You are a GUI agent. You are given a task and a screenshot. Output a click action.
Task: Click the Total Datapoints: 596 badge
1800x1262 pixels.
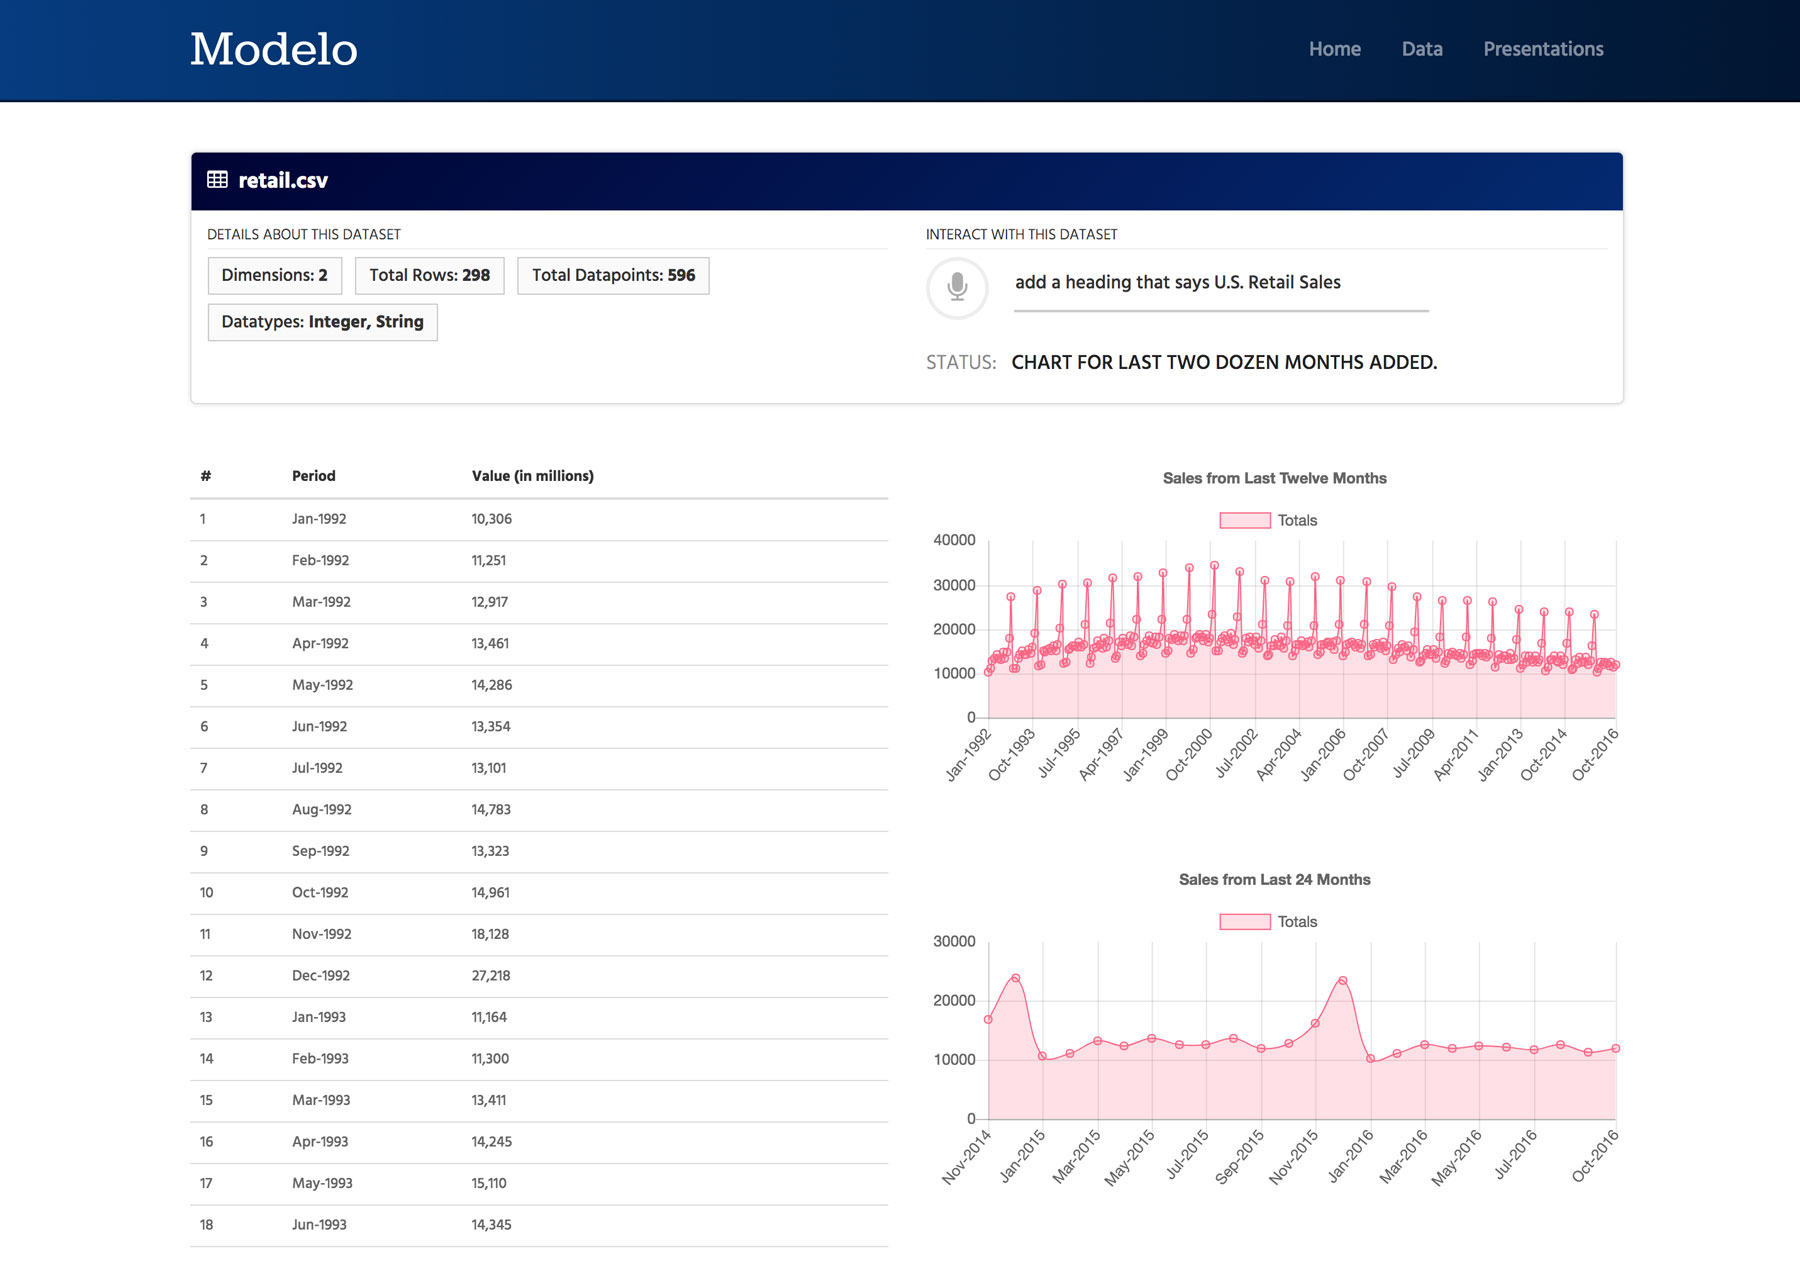pyautogui.click(x=613, y=275)
